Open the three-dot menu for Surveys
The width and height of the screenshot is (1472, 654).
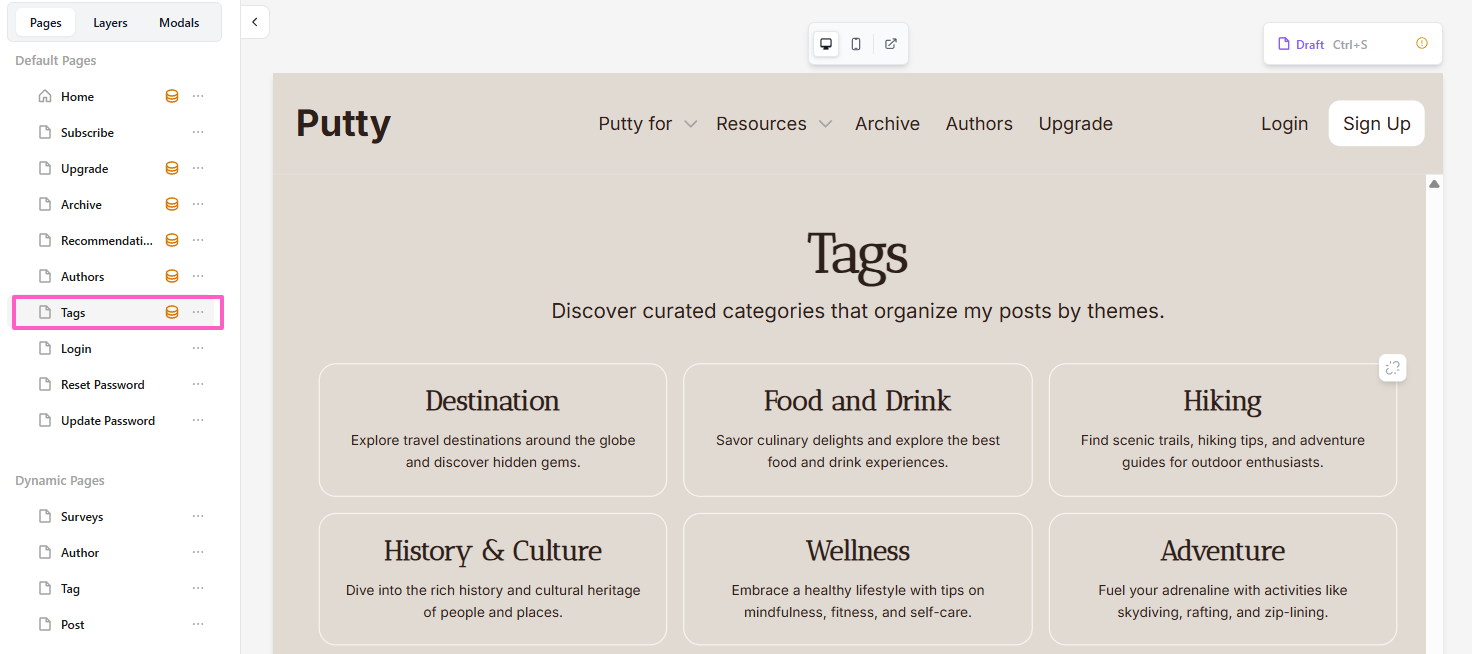198,516
